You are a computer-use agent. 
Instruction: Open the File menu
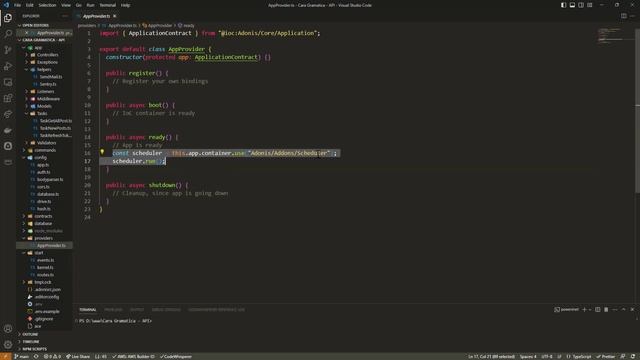pos(17,5)
